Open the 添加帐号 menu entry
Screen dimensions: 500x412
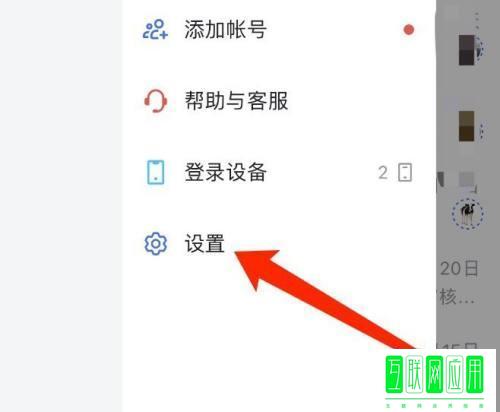[279, 30]
